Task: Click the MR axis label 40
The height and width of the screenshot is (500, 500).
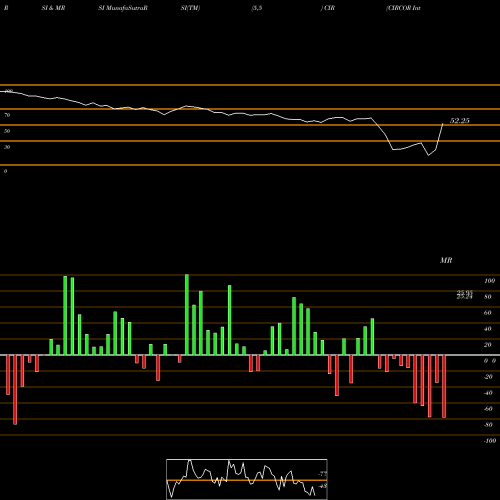Action: coord(488,329)
